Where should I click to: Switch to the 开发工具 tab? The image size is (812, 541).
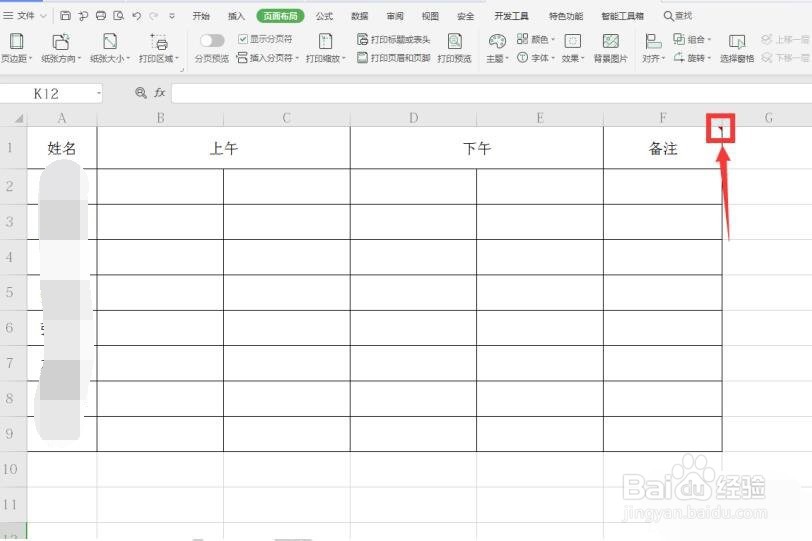511,16
